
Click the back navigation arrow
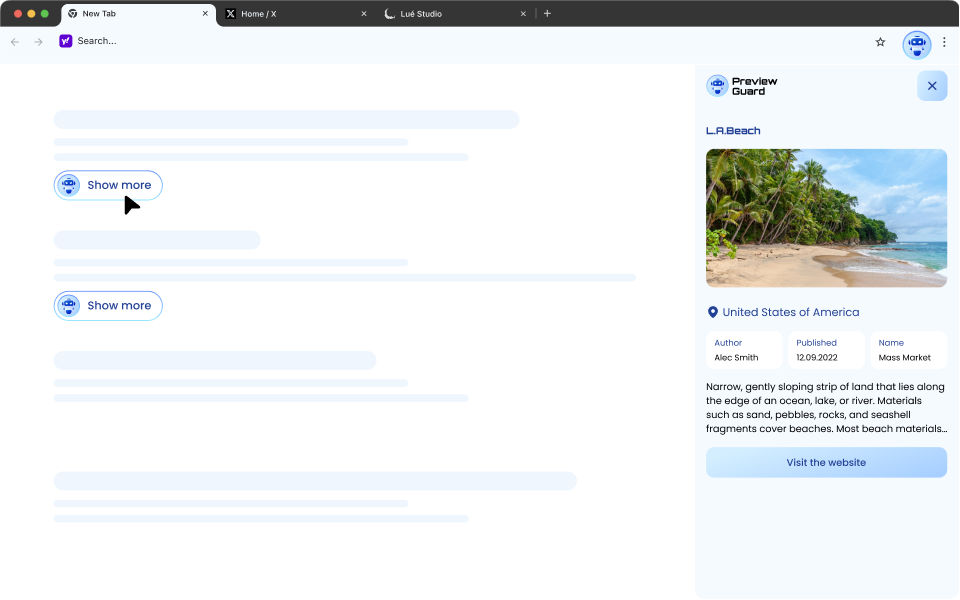pyautogui.click(x=15, y=42)
